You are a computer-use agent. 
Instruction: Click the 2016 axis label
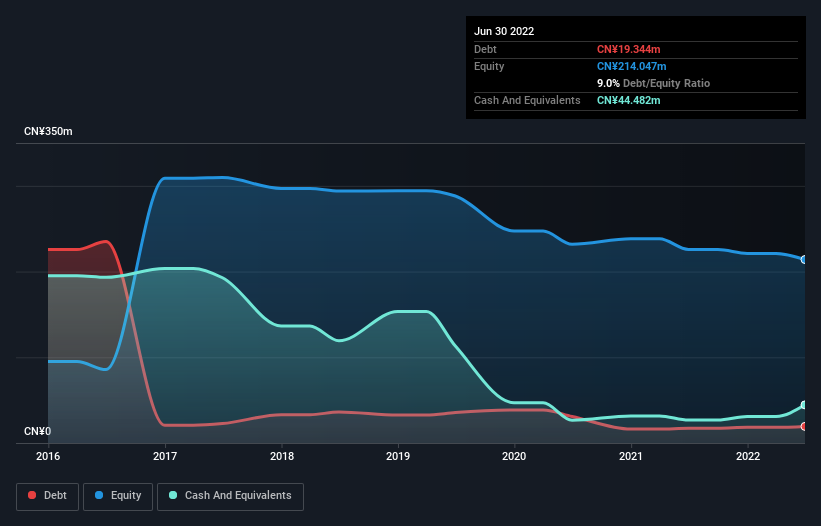[x=48, y=456]
